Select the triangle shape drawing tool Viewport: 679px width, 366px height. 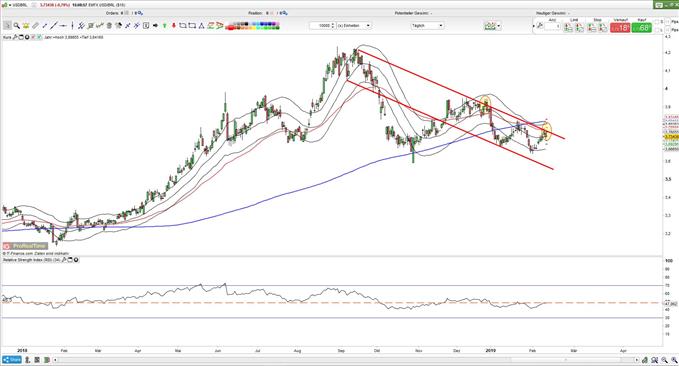(x=201, y=26)
